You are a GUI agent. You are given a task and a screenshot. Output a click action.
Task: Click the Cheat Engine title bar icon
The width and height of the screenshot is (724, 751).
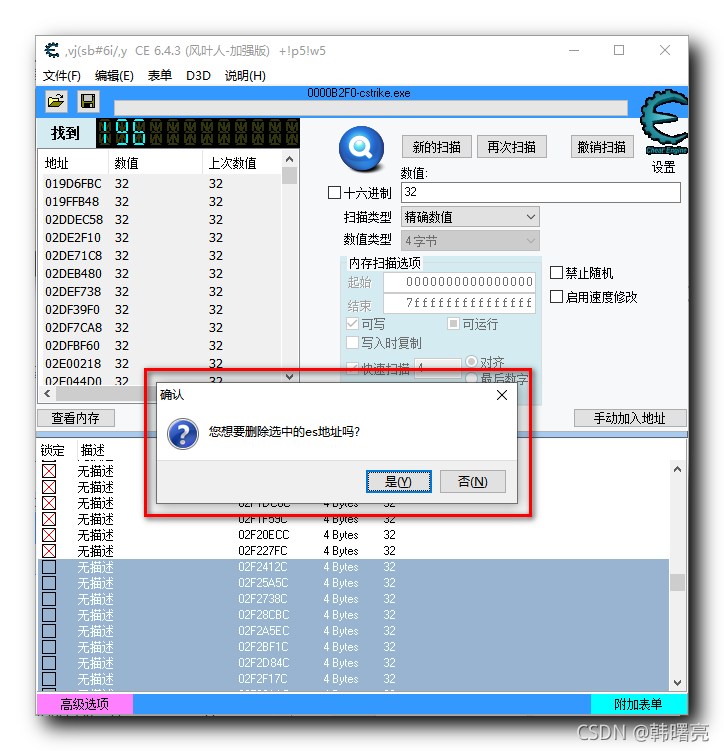(x=52, y=50)
